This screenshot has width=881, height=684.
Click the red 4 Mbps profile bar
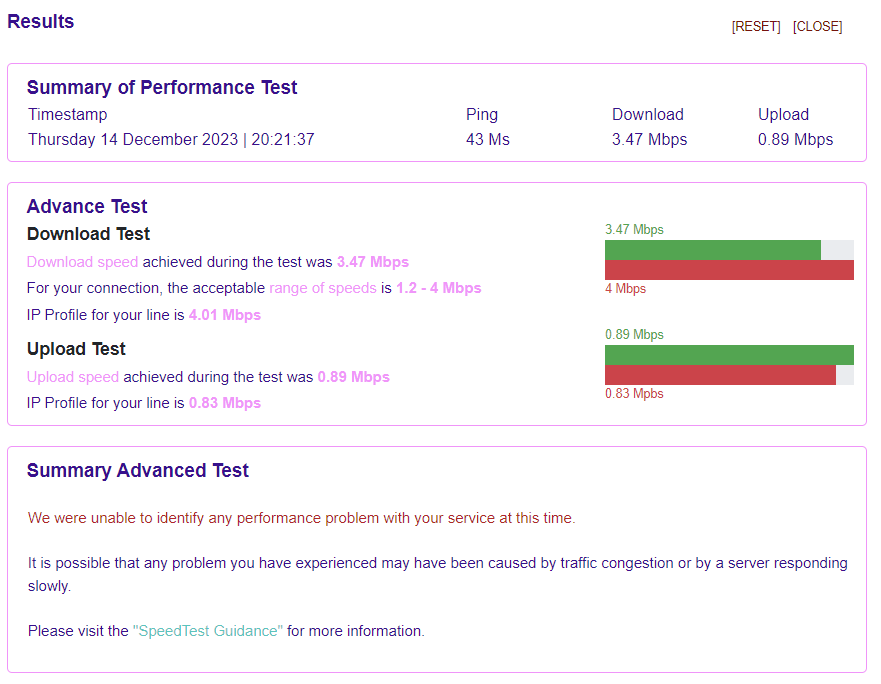point(729,270)
